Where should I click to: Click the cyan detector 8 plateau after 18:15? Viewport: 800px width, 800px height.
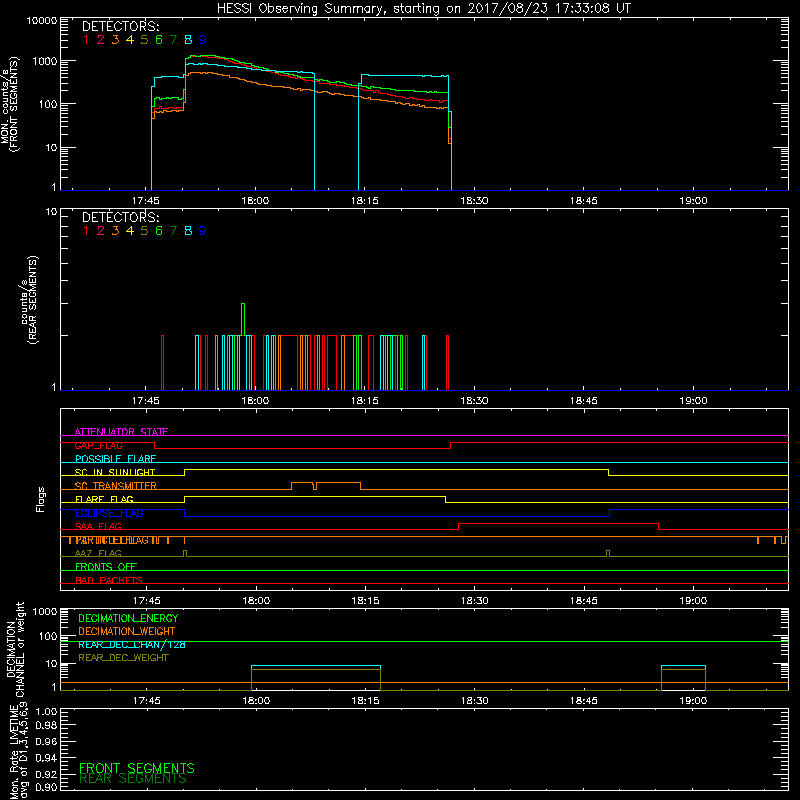coord(405,76)
